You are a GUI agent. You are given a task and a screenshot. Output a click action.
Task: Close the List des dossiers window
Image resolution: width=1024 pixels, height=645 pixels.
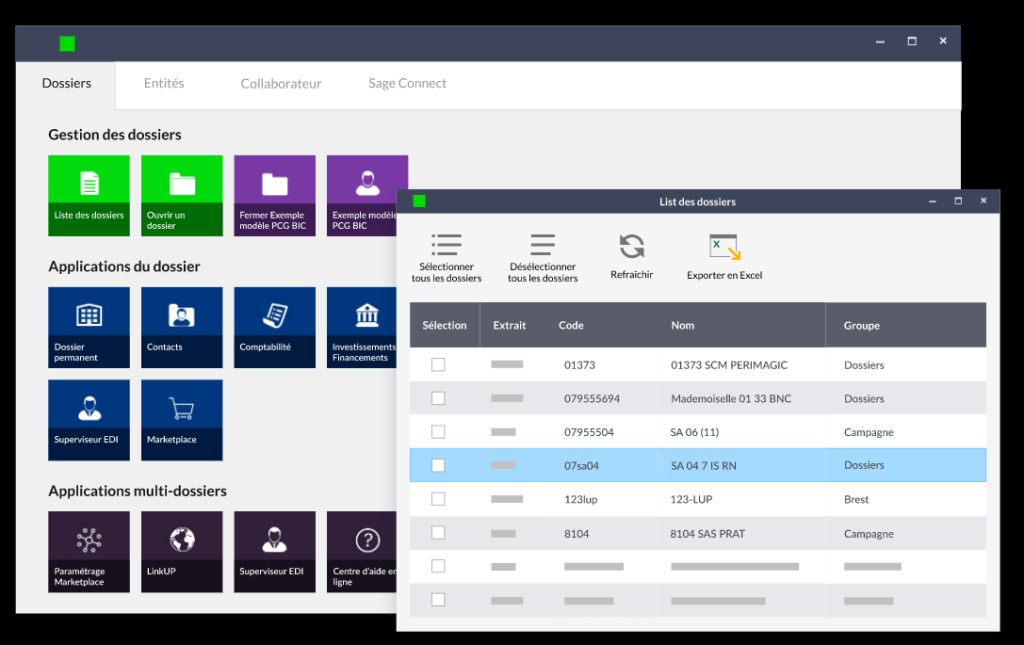[x=984, y=200]
